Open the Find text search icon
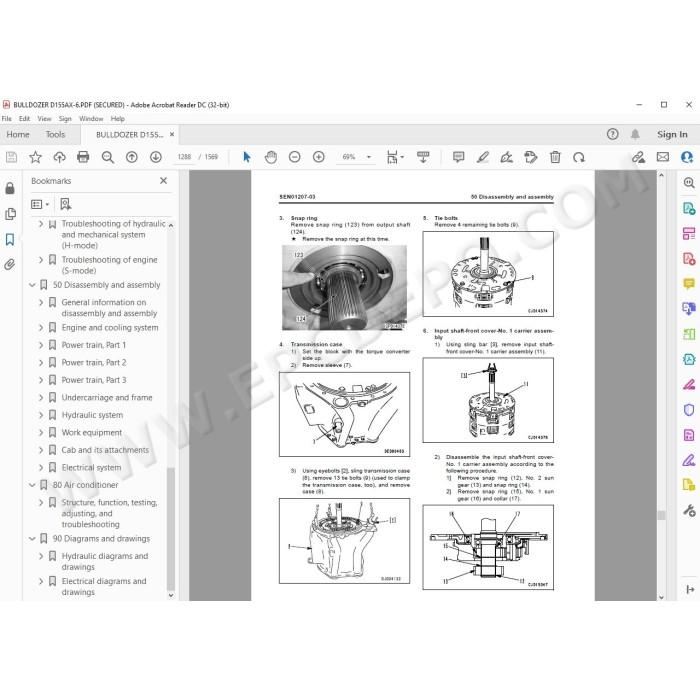 108,157
